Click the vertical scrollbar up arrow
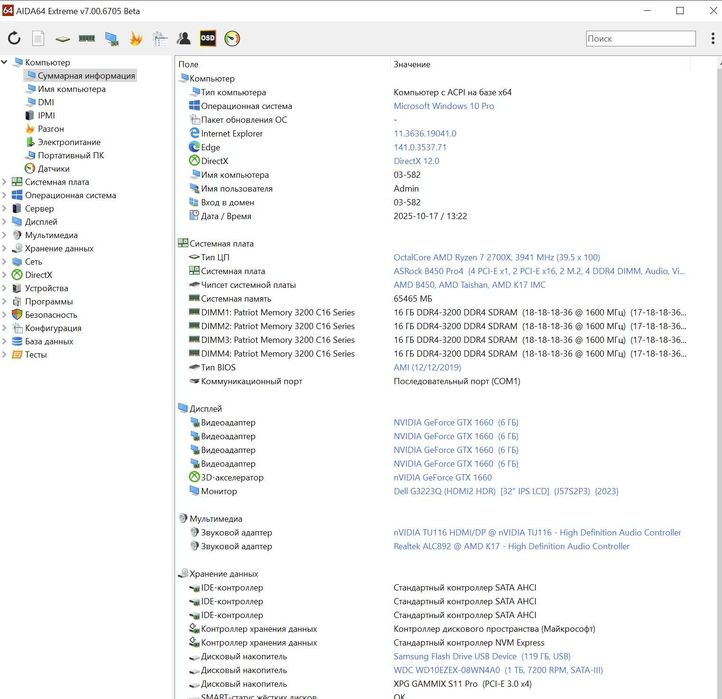This screenshot has height=699, width=722. point(719,63)
